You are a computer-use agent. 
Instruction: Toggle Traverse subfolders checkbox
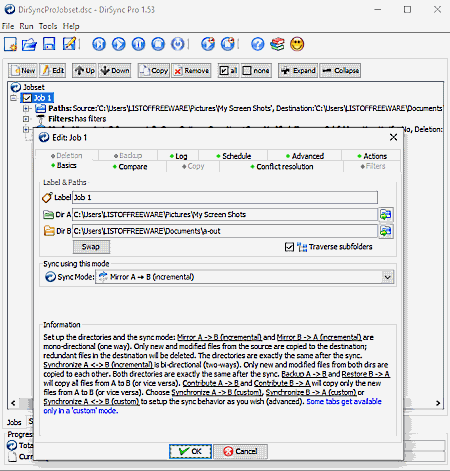click(289, 247)
